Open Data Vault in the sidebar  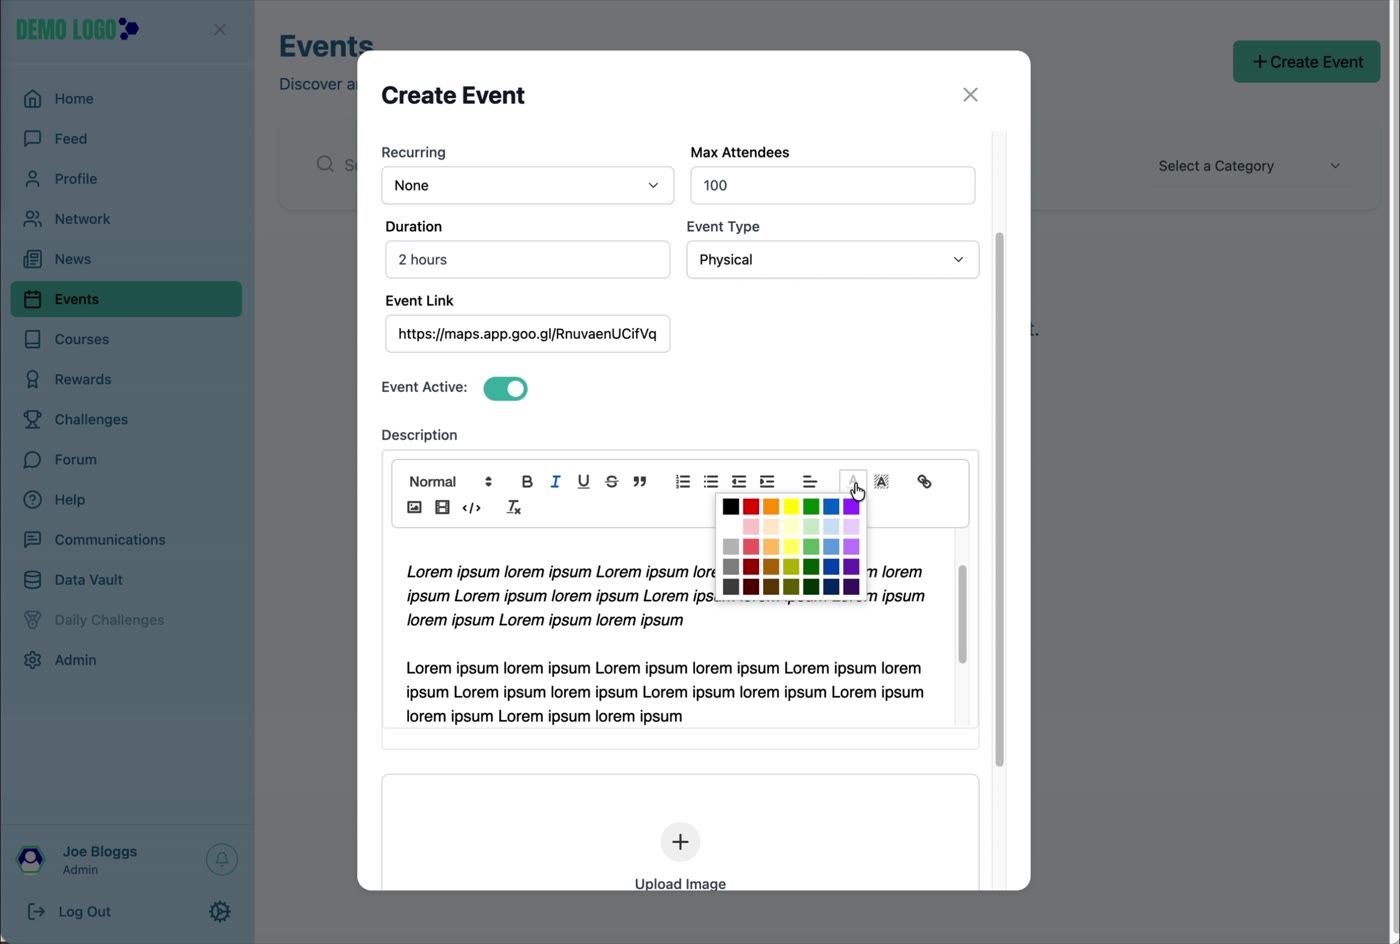click(126, 579)
